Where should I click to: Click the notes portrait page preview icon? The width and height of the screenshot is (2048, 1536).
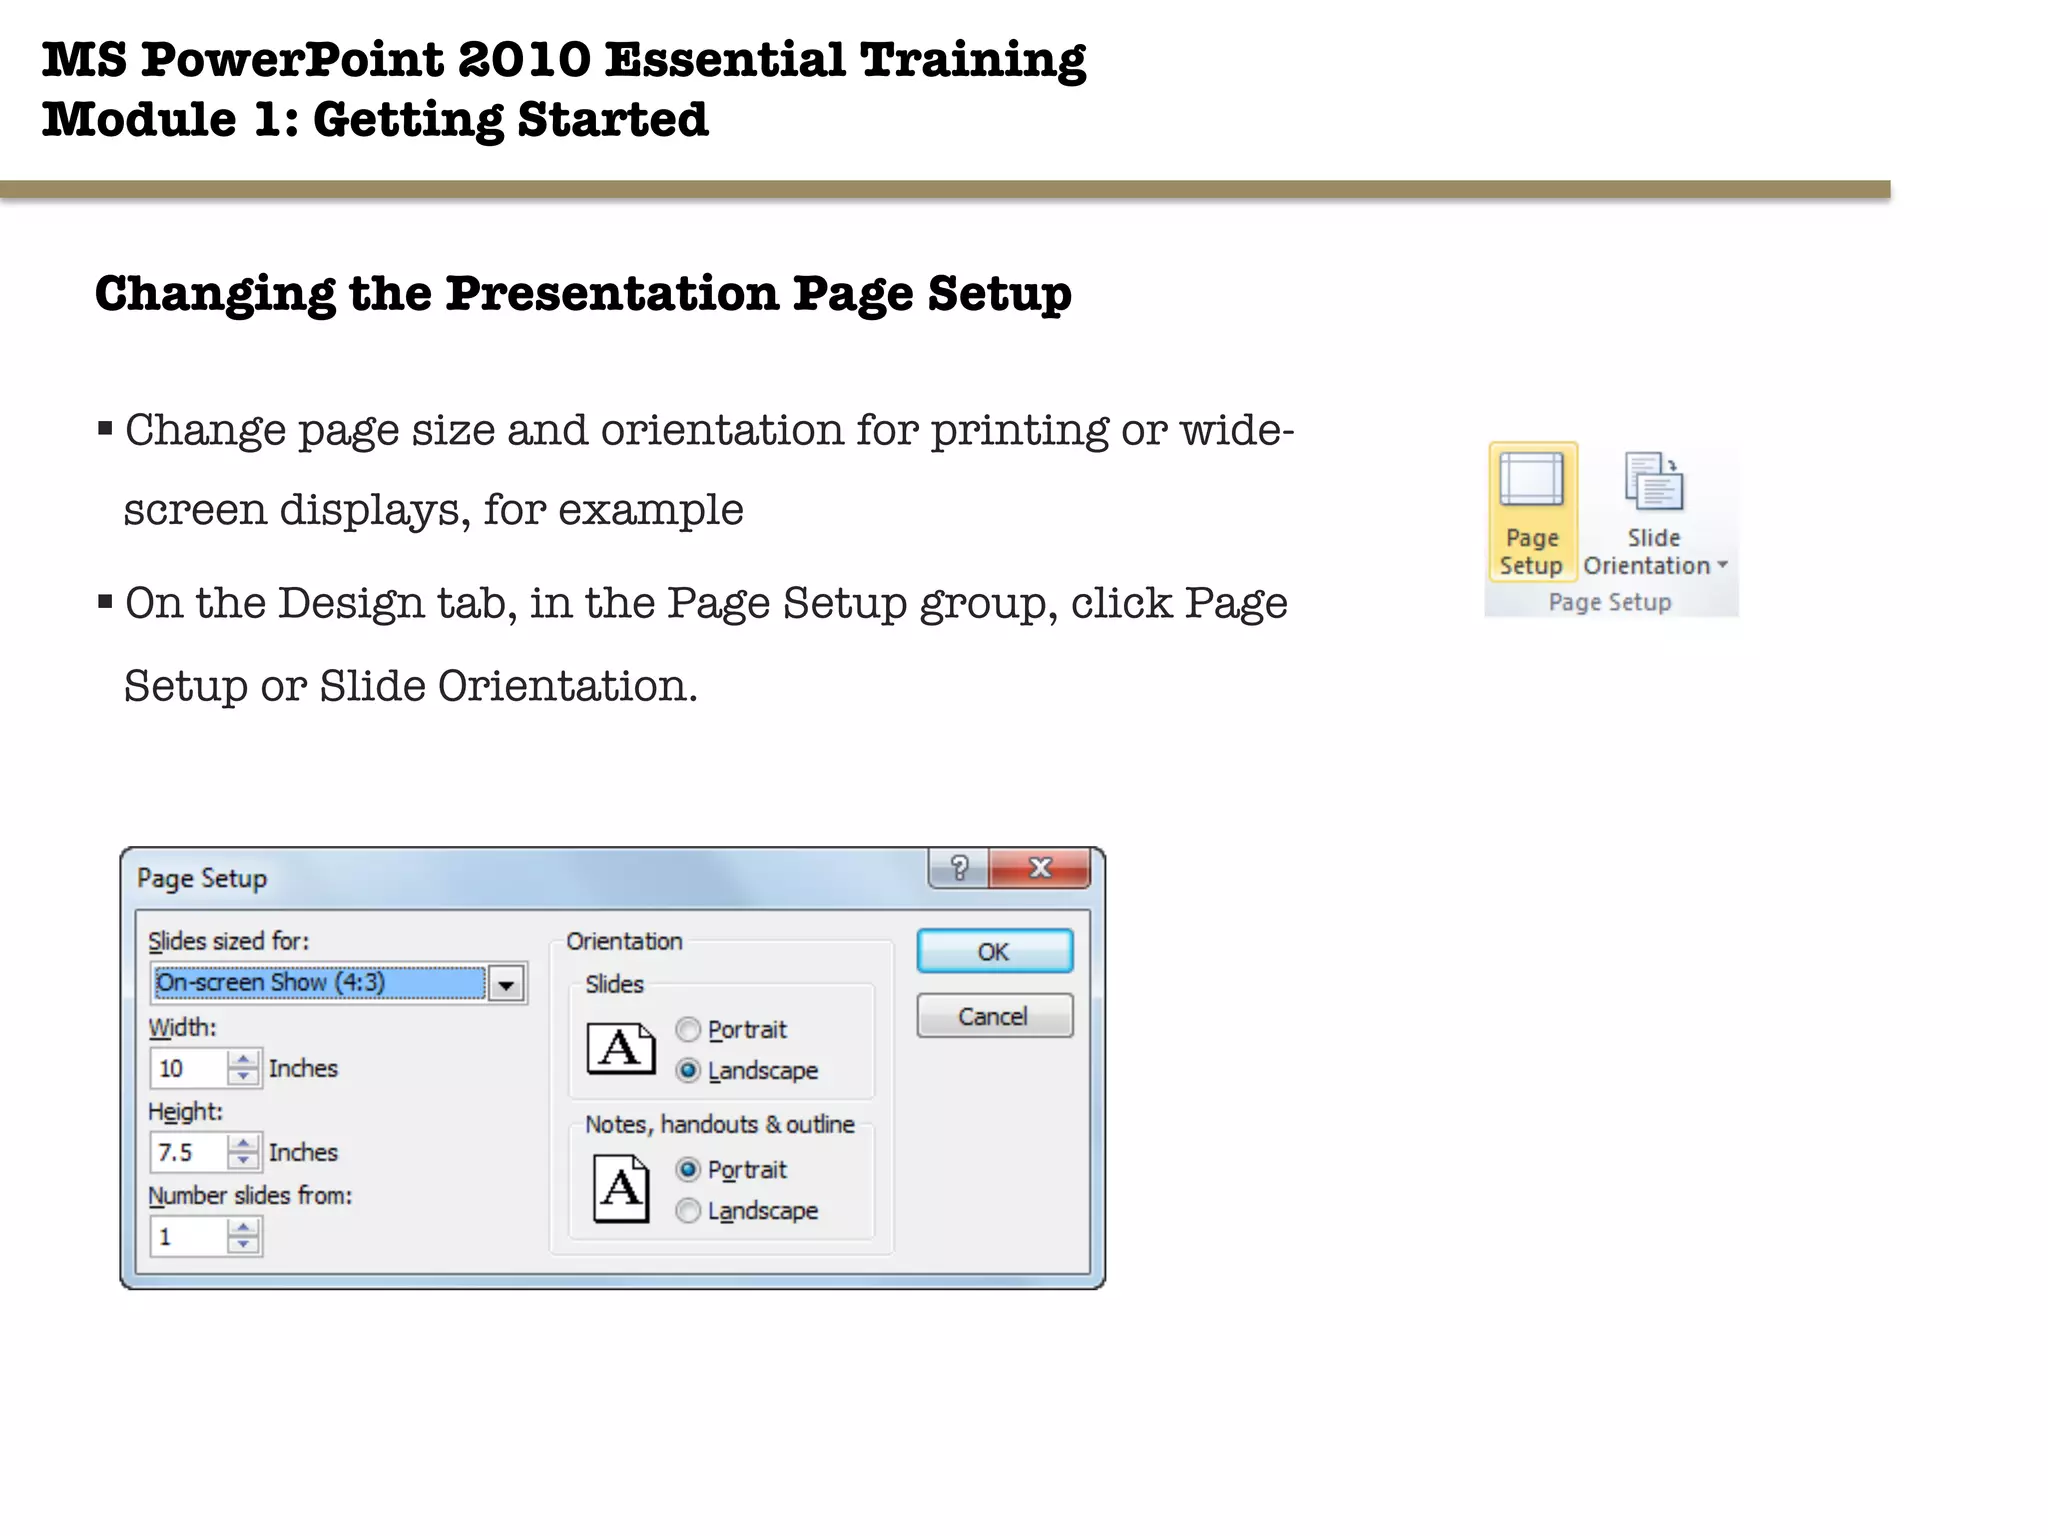[620, 1189]
